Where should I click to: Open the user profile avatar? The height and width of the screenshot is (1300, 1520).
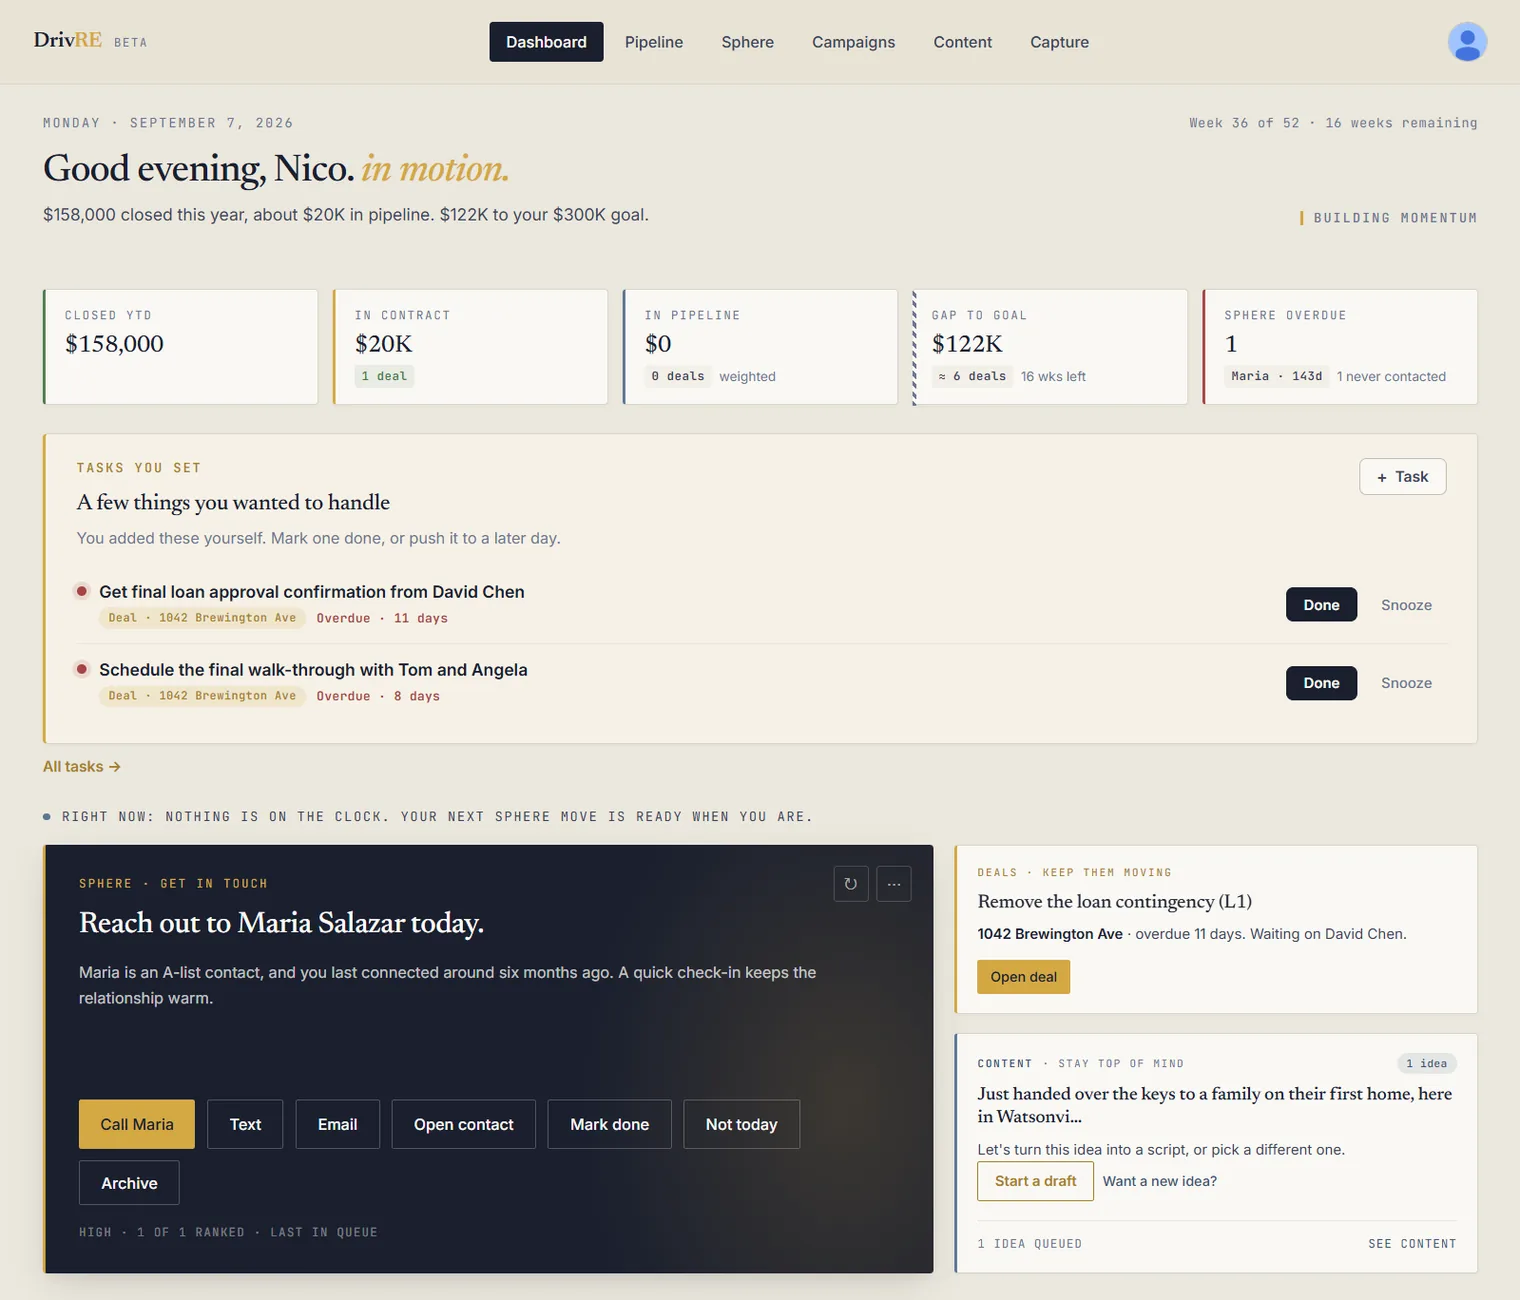click(1467, 42)
